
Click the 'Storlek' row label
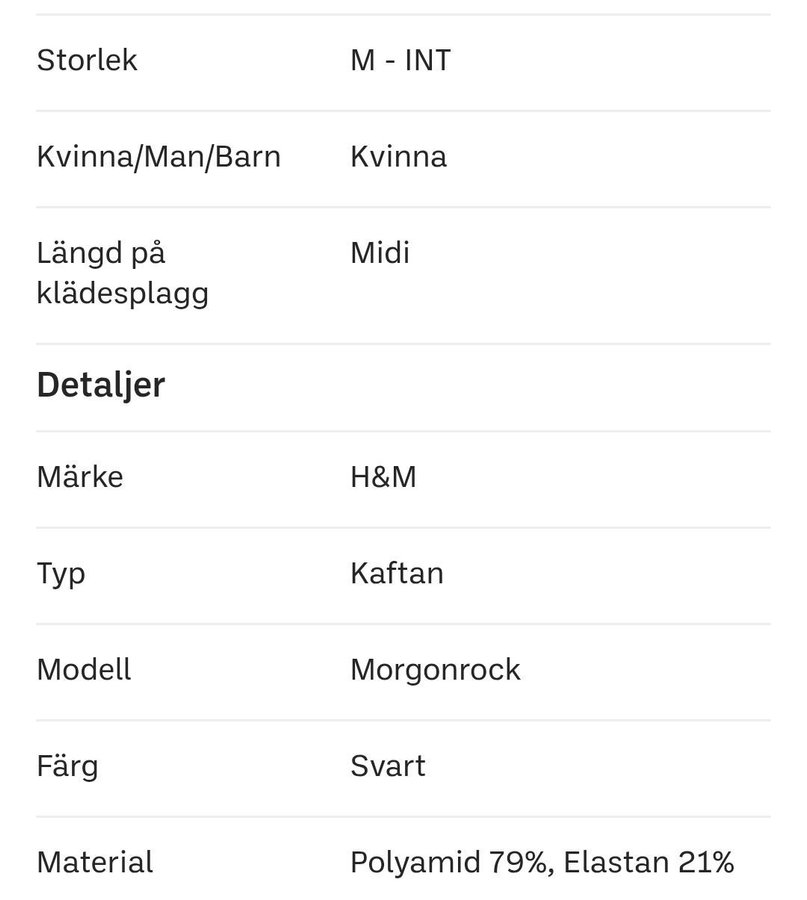pyautogui.click(x=87, y=60)
